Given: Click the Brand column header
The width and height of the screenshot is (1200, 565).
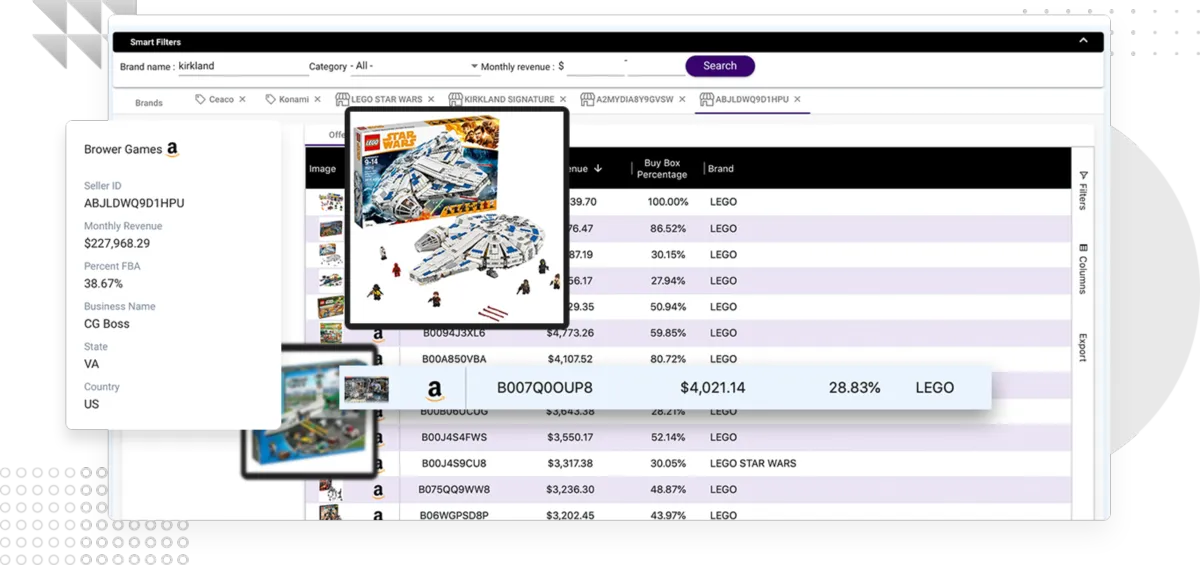Looking at the screenshot, I should tap(721, 168).
